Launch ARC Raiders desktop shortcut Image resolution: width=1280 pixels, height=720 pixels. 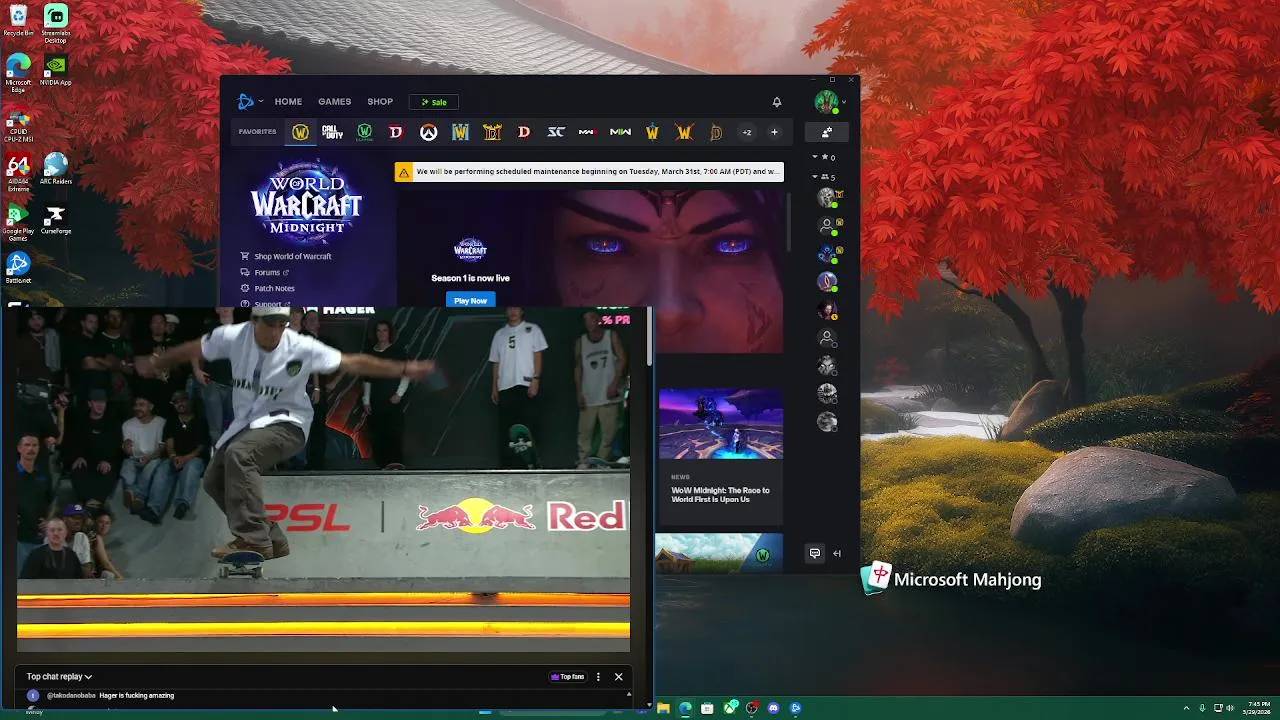[x=56, y=168]
